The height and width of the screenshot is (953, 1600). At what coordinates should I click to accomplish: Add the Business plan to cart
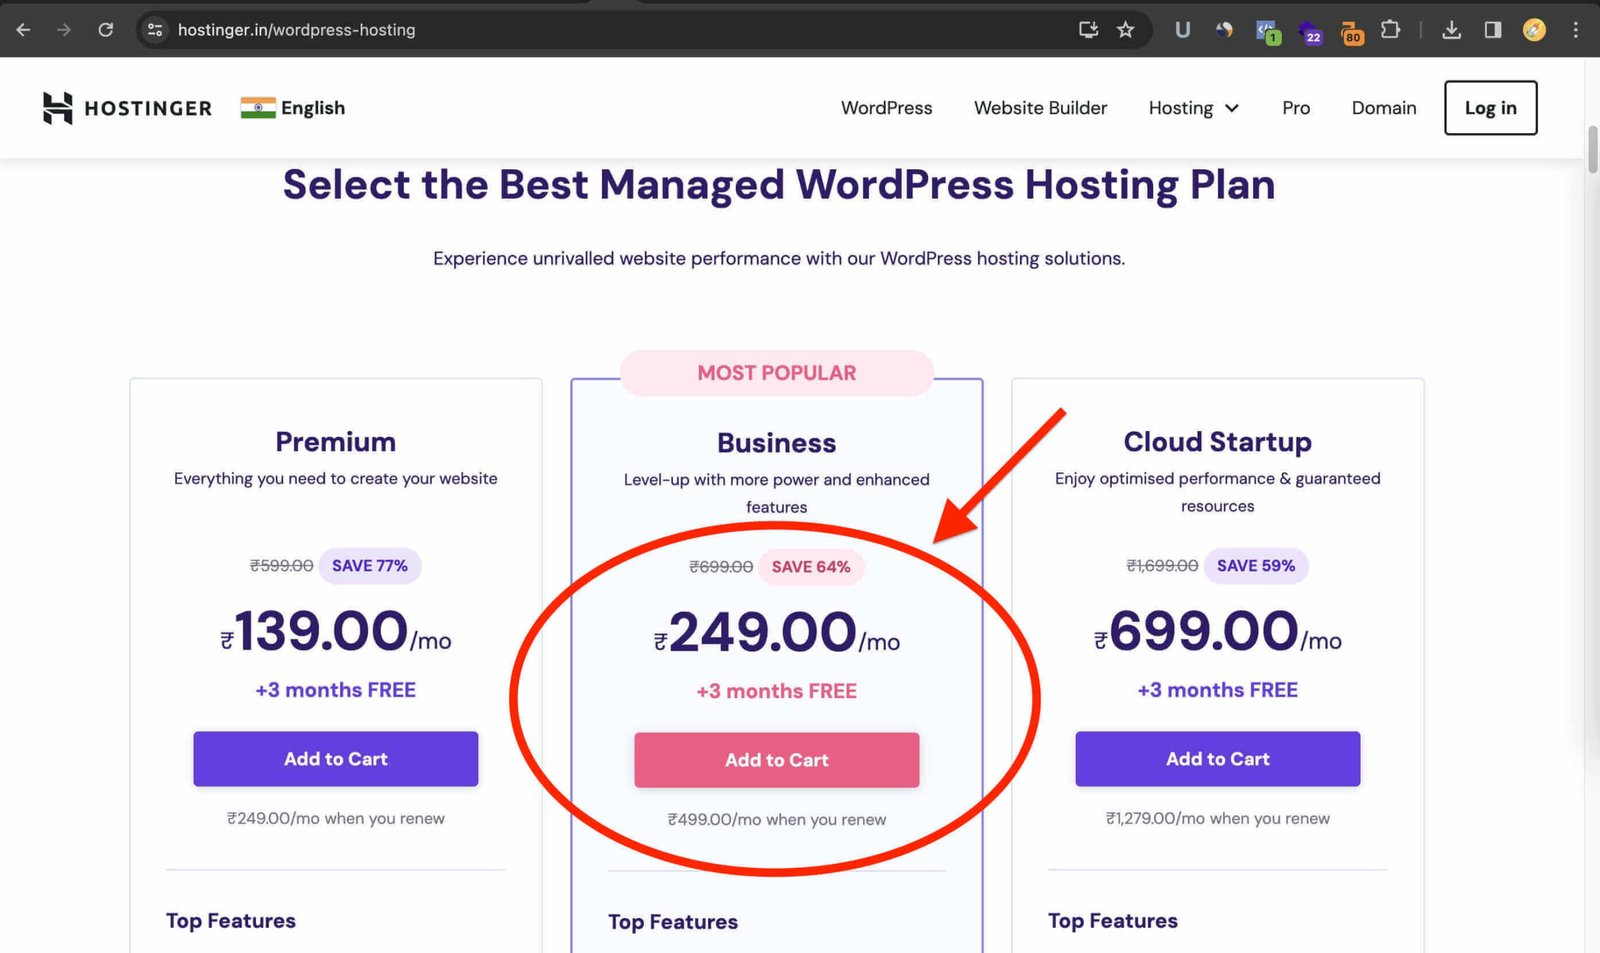(777, 760)
